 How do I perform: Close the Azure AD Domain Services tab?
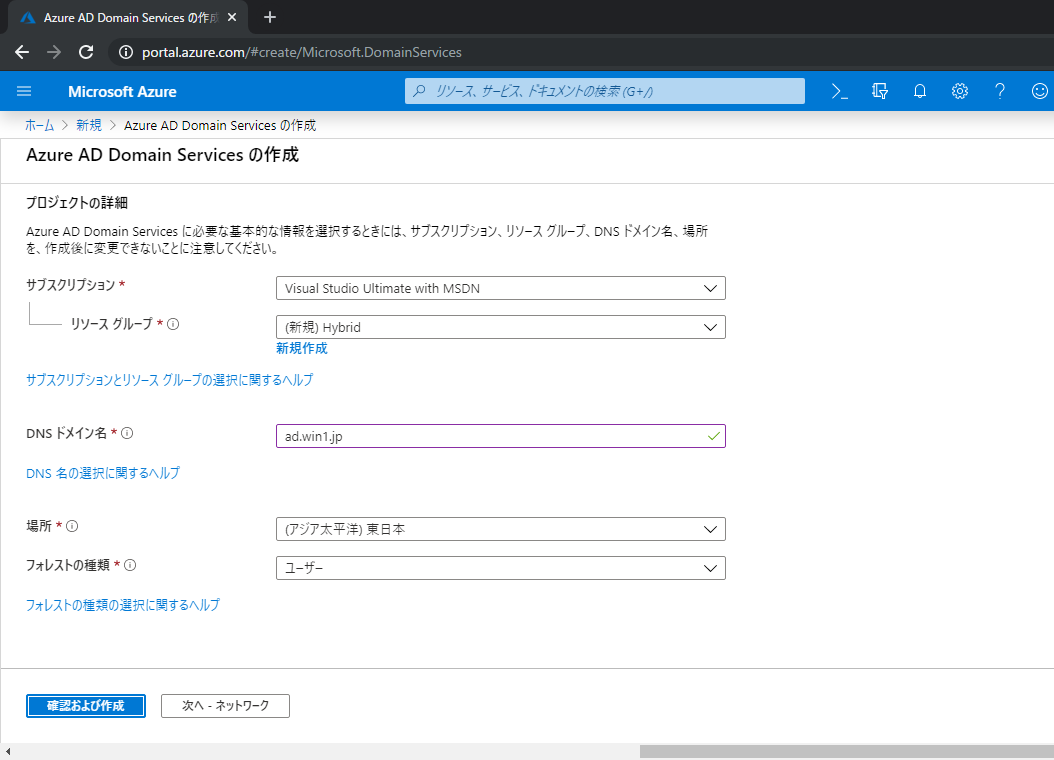point(232,17)
